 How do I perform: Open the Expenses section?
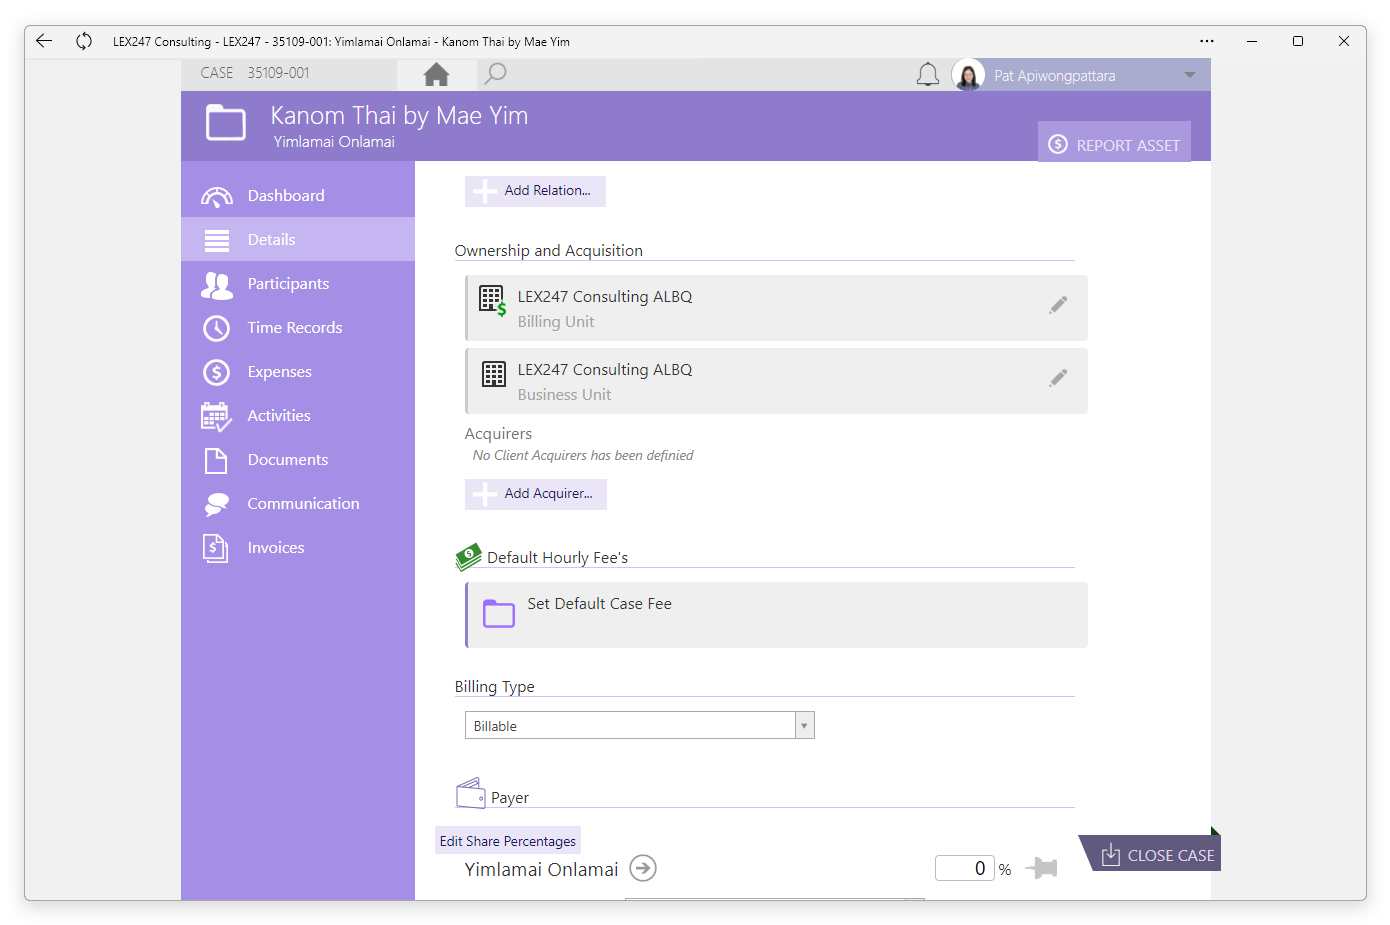(298, 372)
